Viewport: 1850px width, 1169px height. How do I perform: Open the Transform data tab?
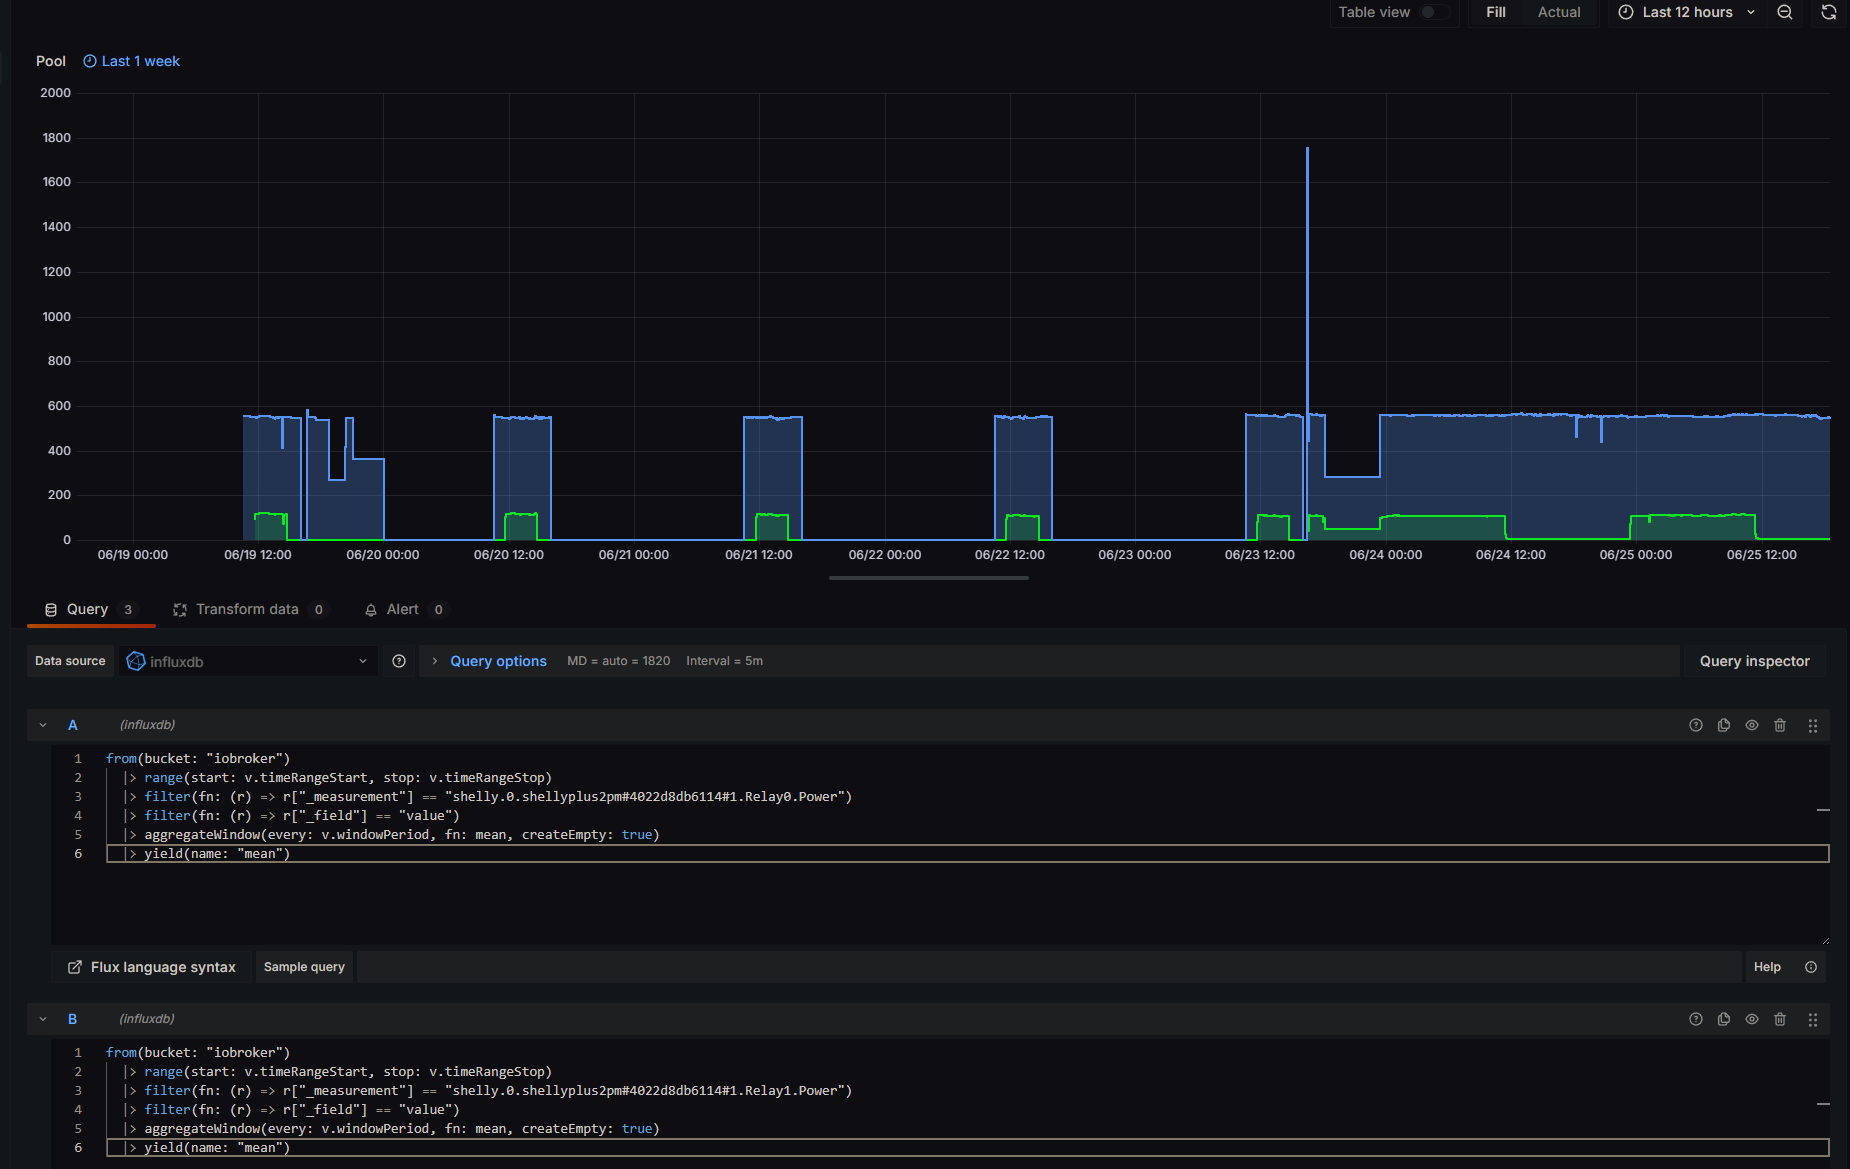248,609
